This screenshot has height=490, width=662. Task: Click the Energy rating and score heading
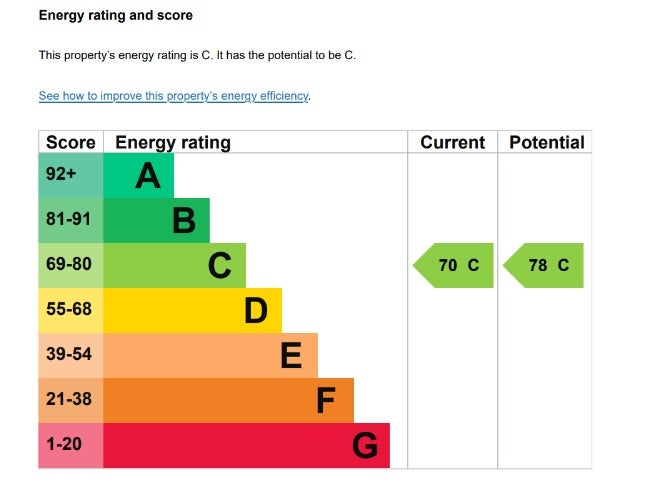click(116, 16)
